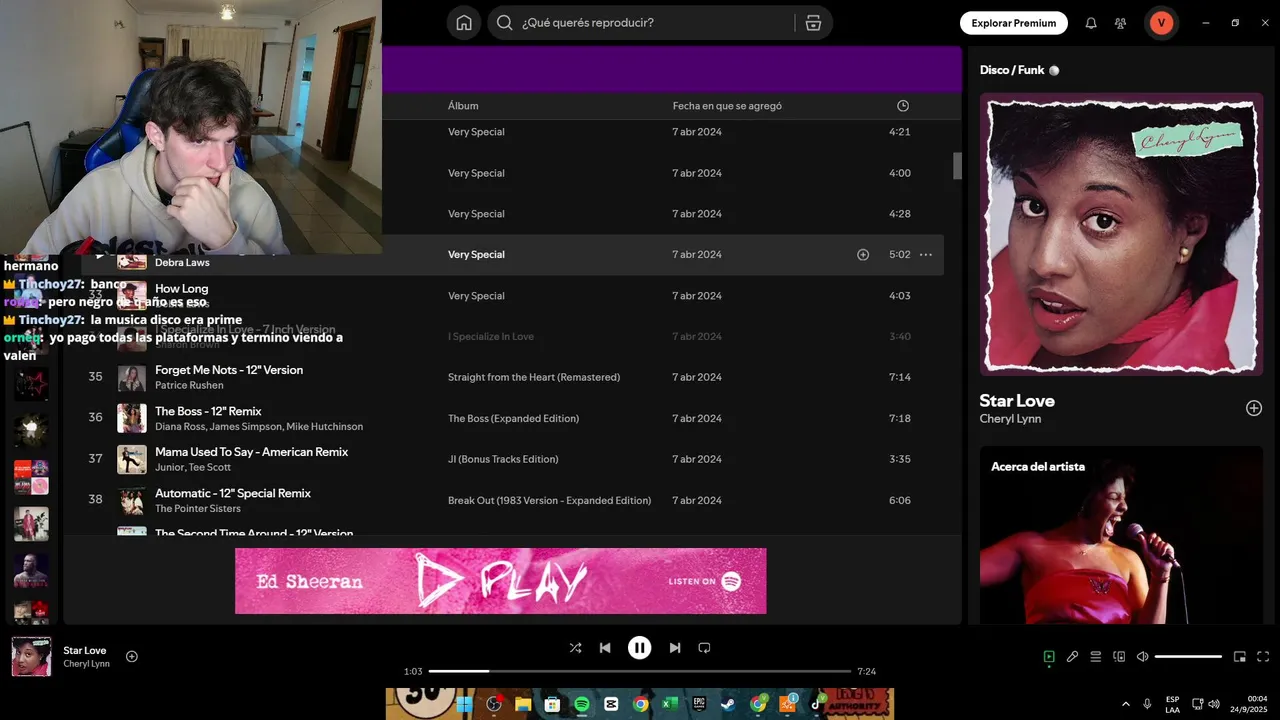Open Spotify icon in the taskbar

point(582,704)
